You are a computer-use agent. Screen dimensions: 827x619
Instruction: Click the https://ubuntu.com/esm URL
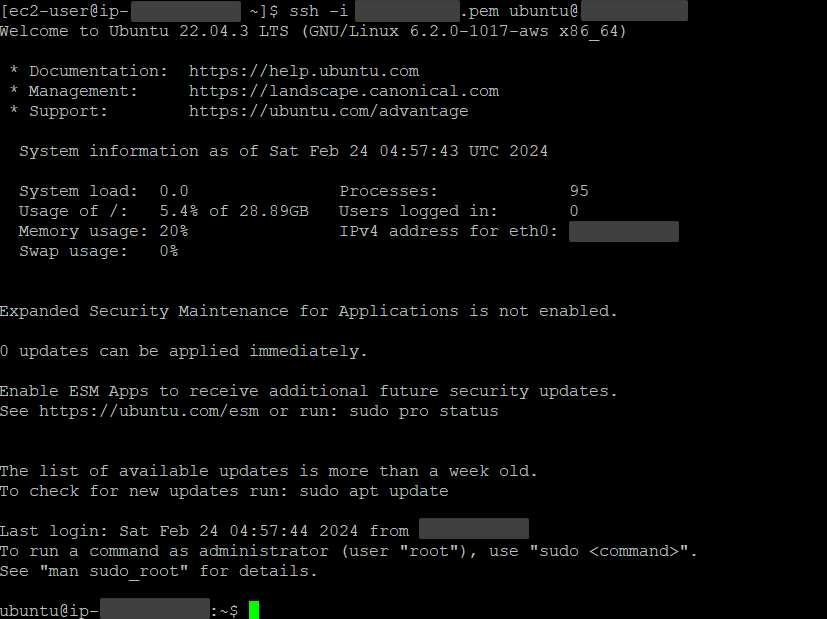tap(149, 411)
